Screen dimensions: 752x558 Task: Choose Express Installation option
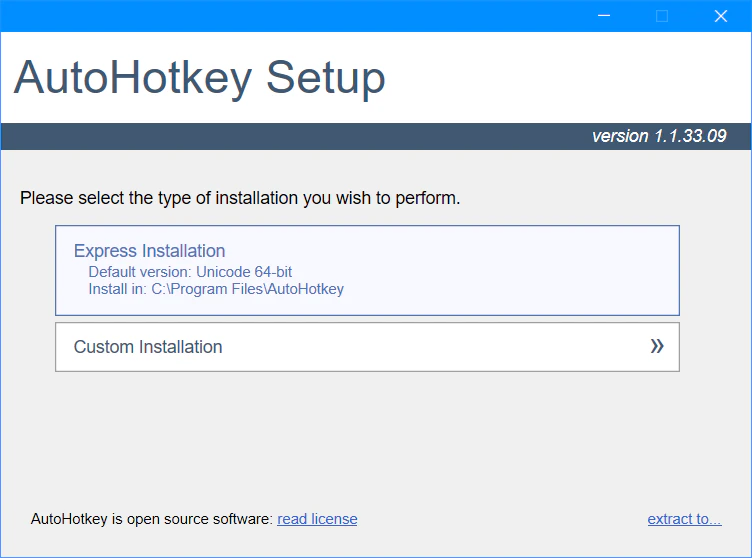click(x=367, y=270)
